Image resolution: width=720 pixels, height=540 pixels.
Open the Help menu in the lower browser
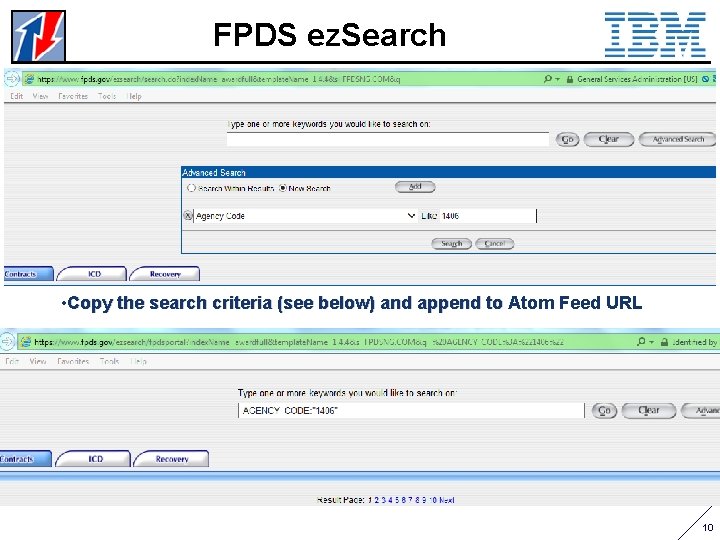[x=138, y=361]
